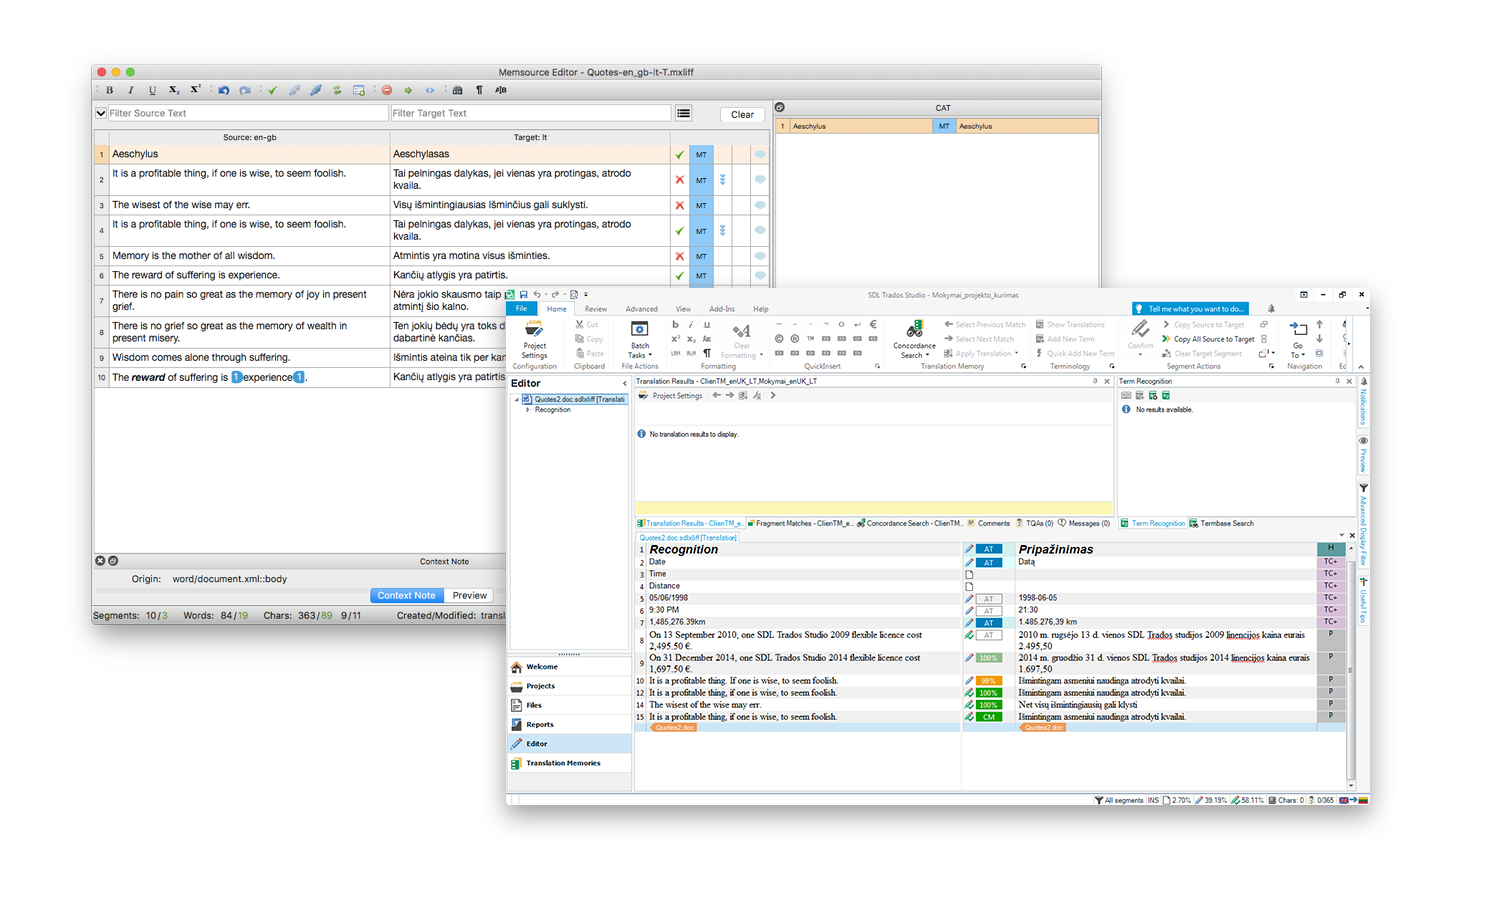Screen dimensions: 1500x900
Task: Click notifications bell in Trados ribbon bar
Action: point(1271,309)
